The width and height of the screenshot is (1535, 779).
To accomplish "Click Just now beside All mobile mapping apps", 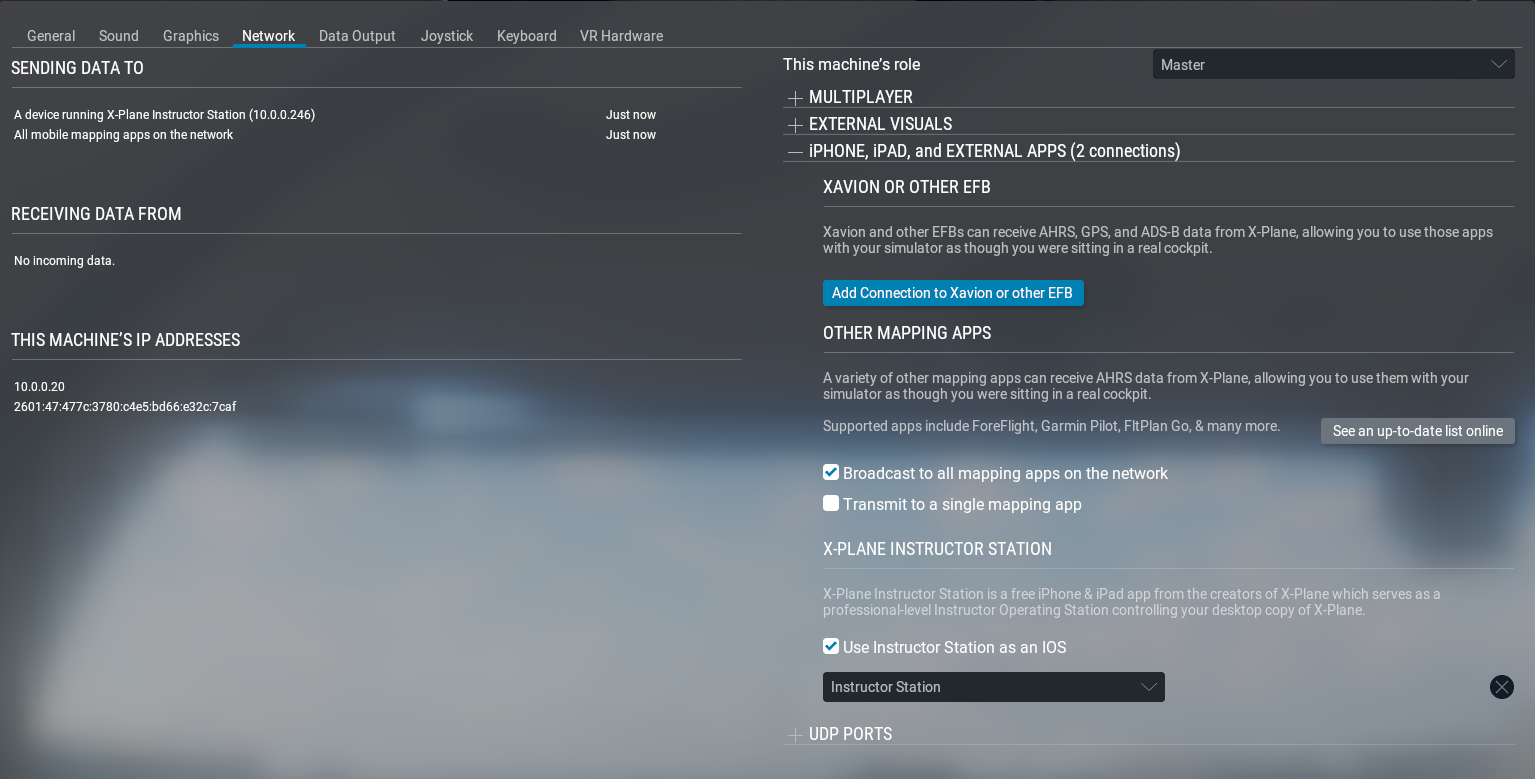I will pyautogui.click(x=631, y=135).
